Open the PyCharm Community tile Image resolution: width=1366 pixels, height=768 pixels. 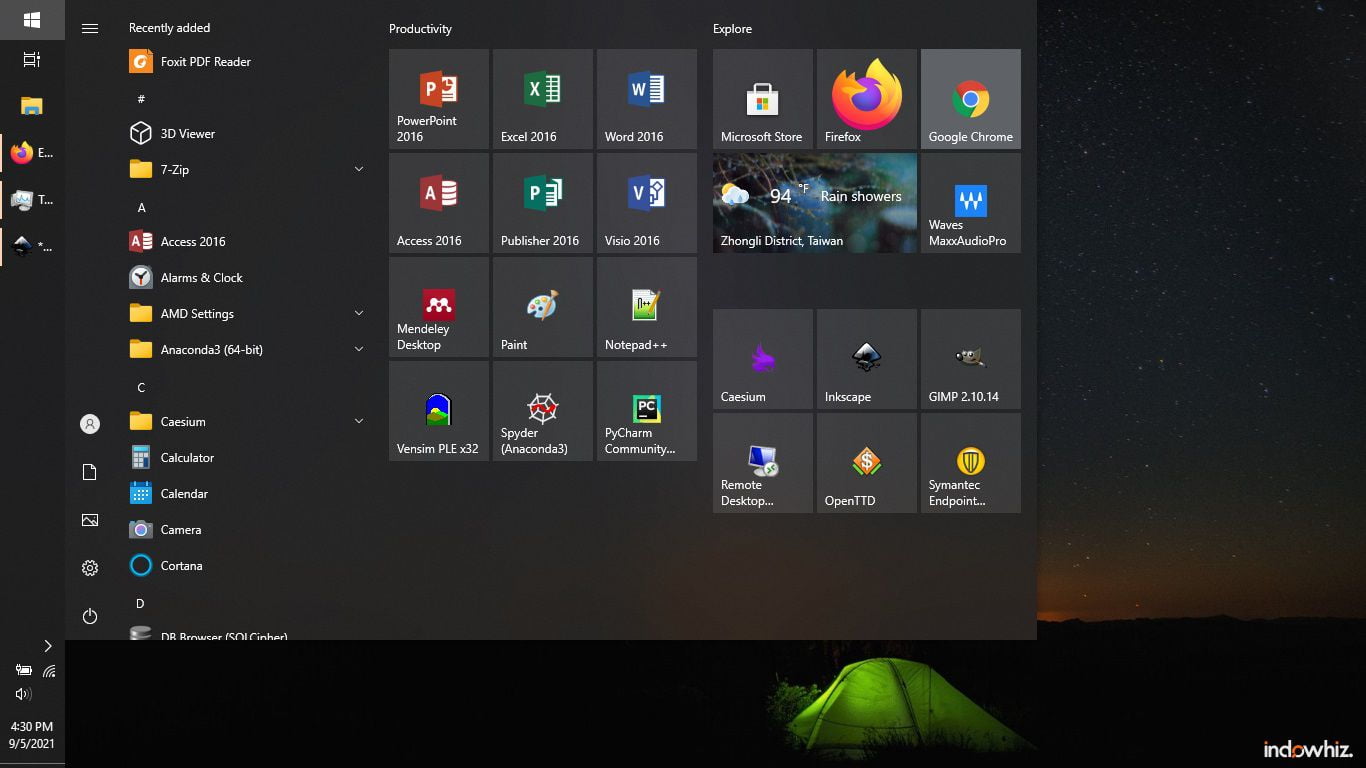click(x=647, y=411)
